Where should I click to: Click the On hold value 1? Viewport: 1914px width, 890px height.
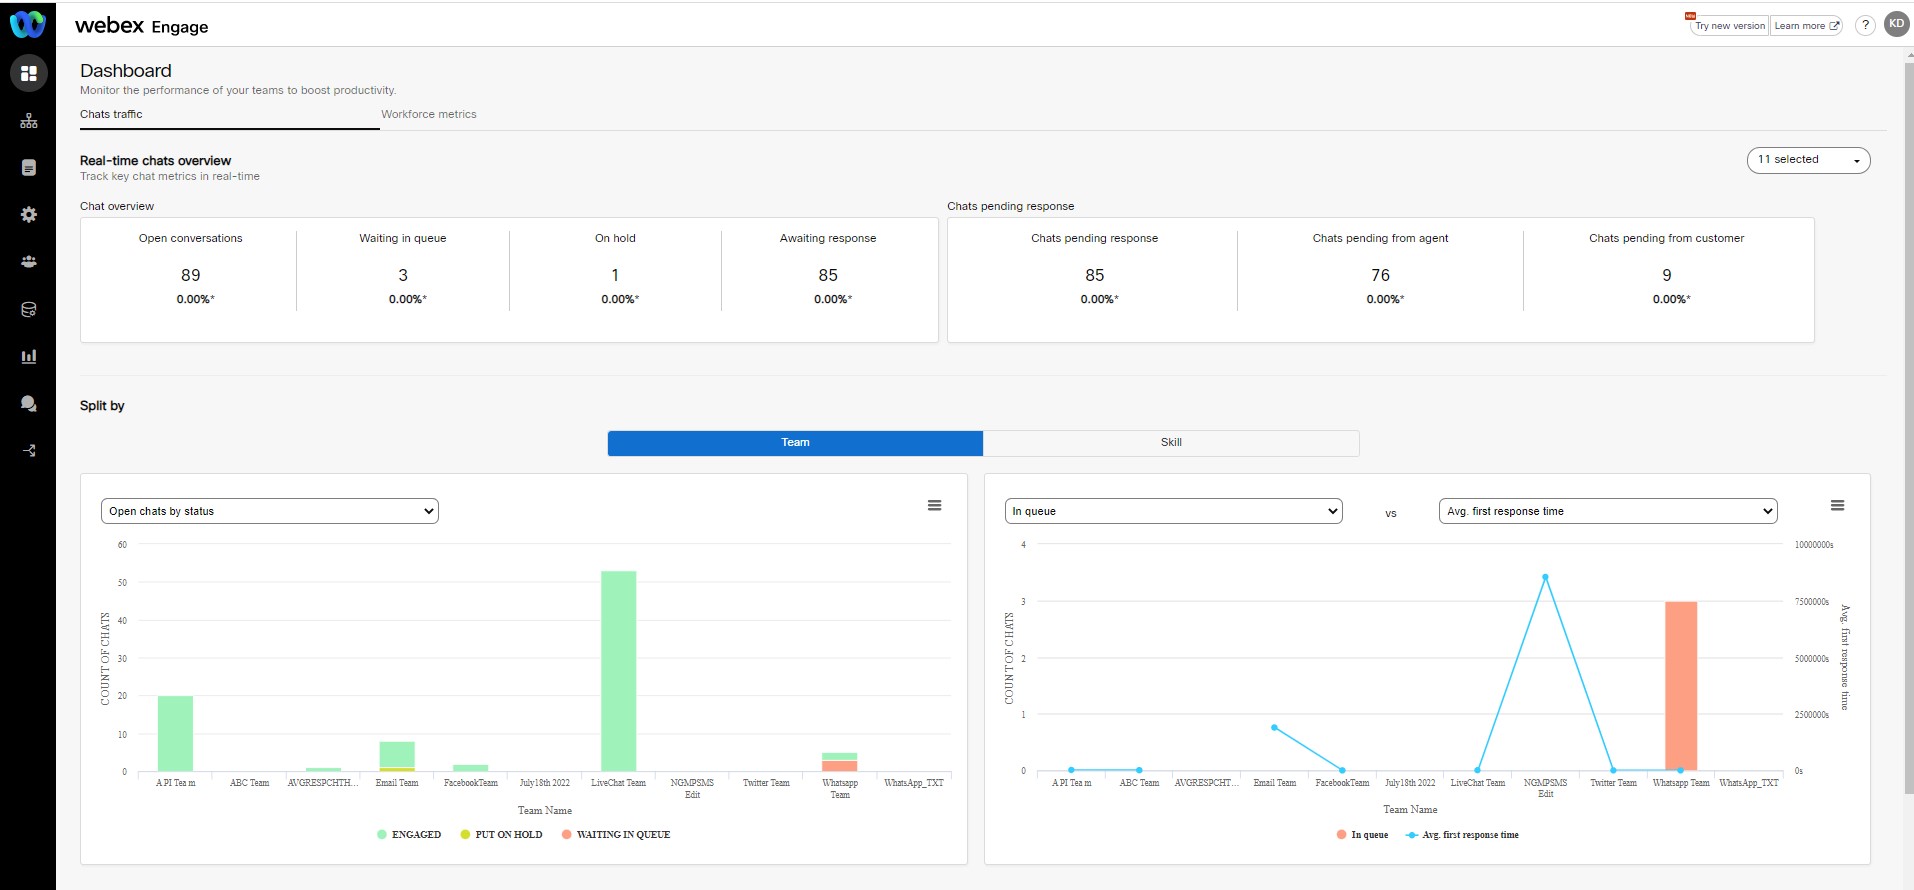pyautogui.click(x=615, y=275)
